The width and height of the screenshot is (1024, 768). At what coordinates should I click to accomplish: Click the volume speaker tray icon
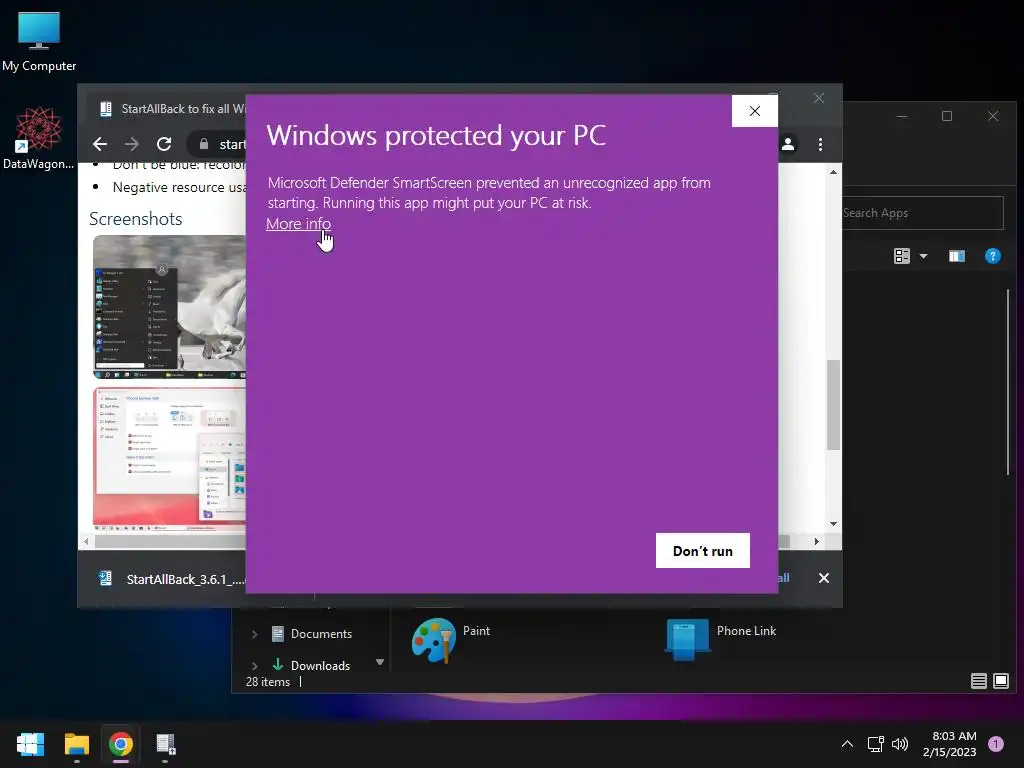[x=900, y=744]
